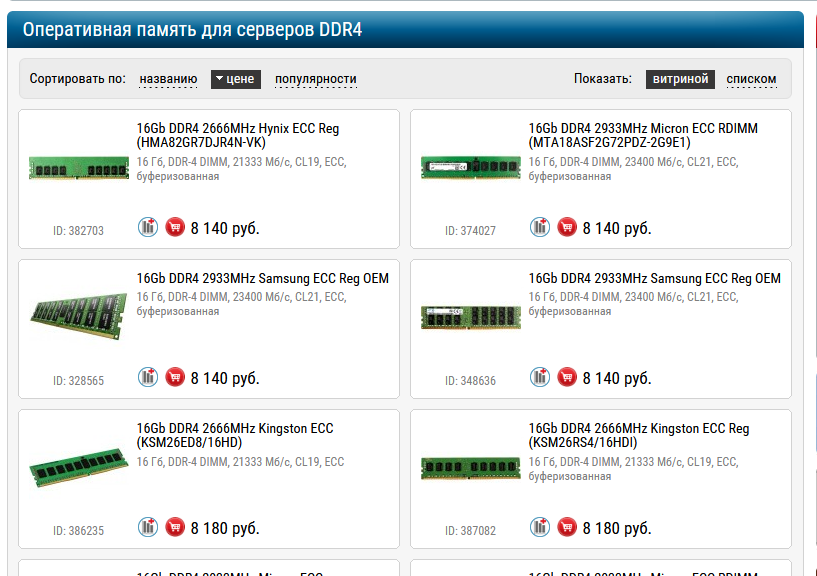
Task: Select витриной grid view
Action: click(x=680, y=79)
